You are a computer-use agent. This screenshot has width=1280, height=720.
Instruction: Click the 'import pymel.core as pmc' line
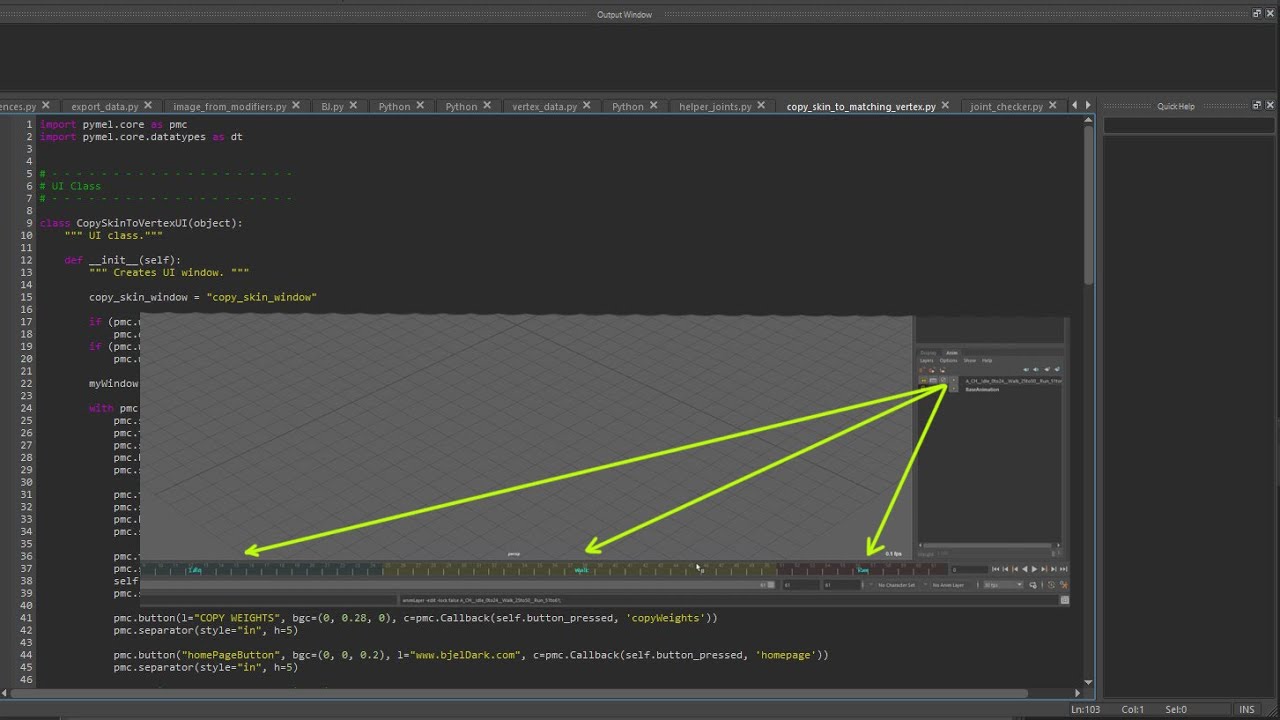pos(113,124)
